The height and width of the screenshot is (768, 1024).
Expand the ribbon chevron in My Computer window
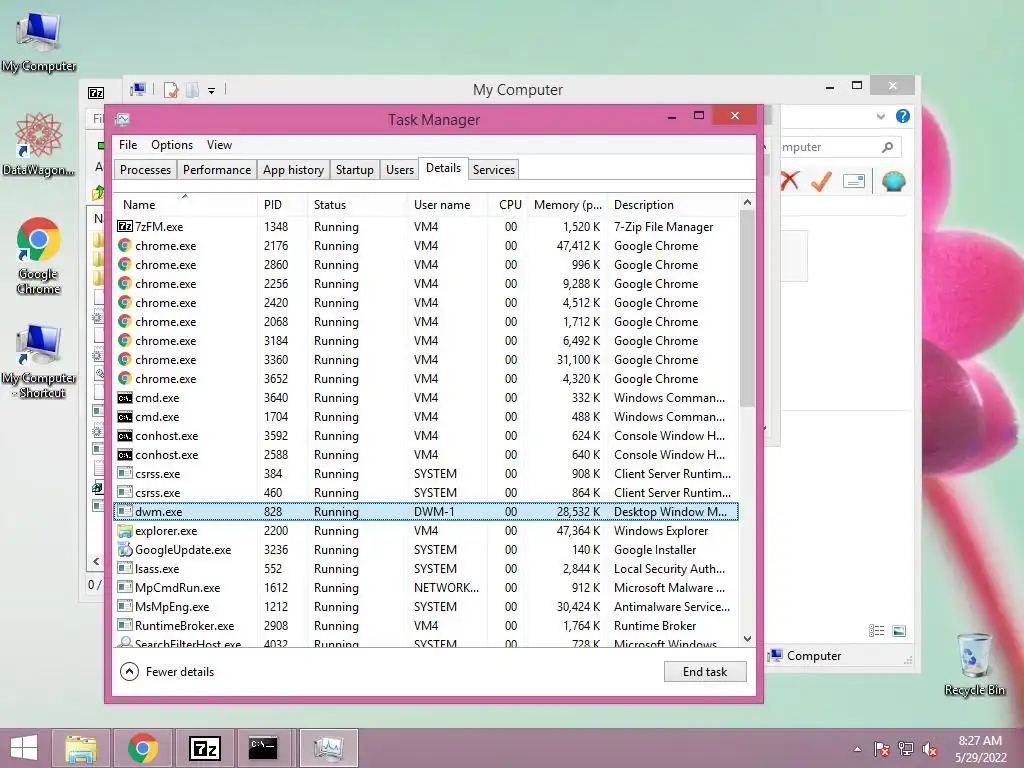880,116
